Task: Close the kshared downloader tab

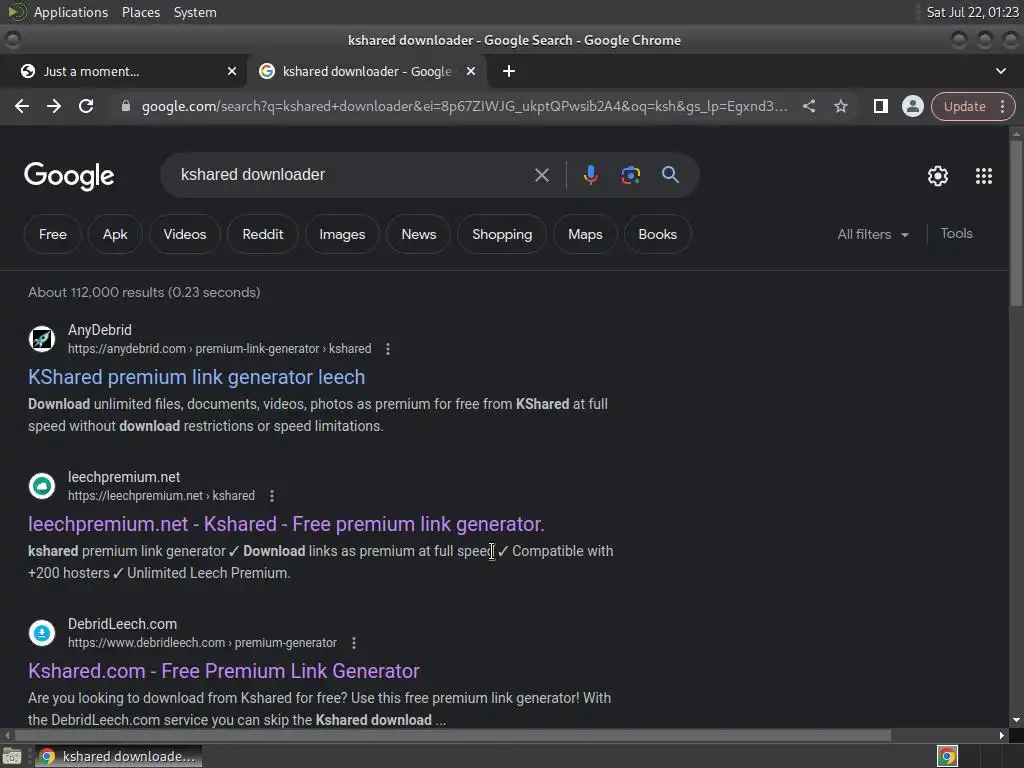Action: point(471,71)
